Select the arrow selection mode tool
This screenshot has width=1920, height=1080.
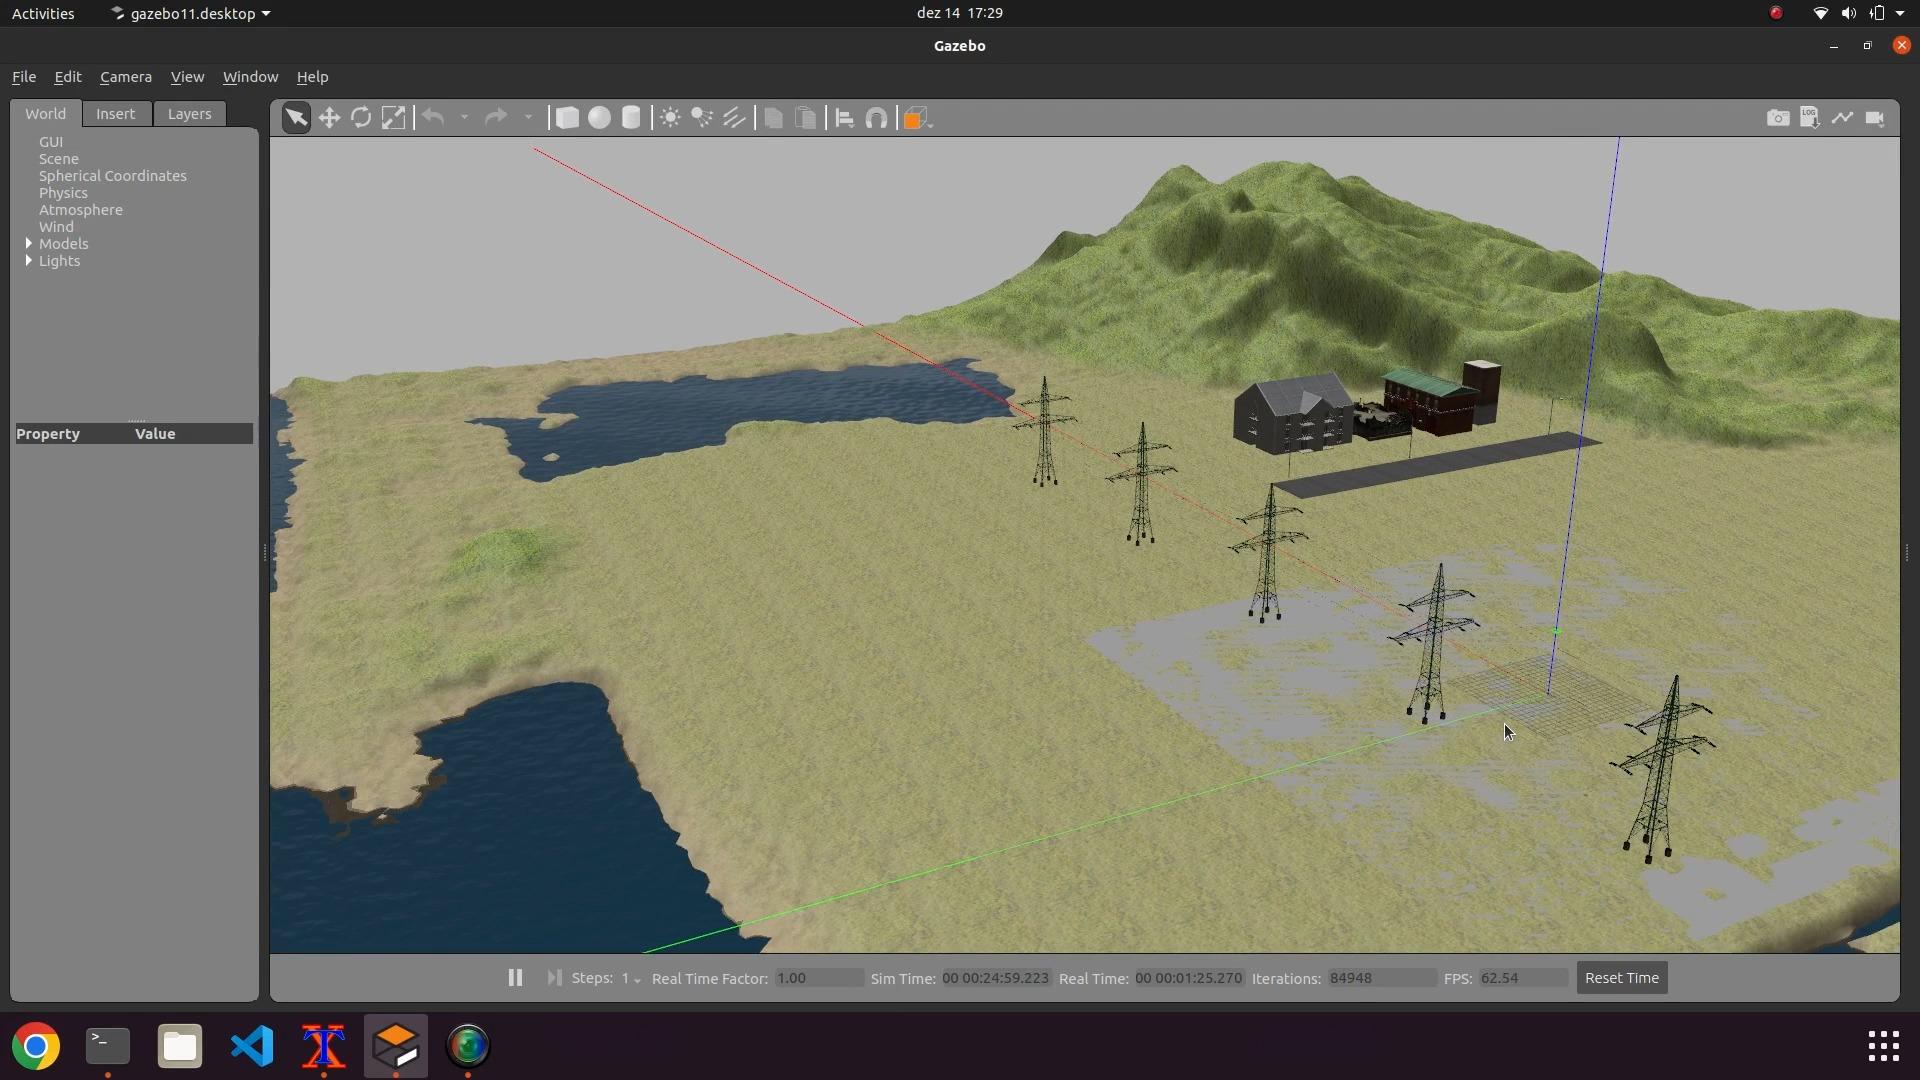[296, 118]
